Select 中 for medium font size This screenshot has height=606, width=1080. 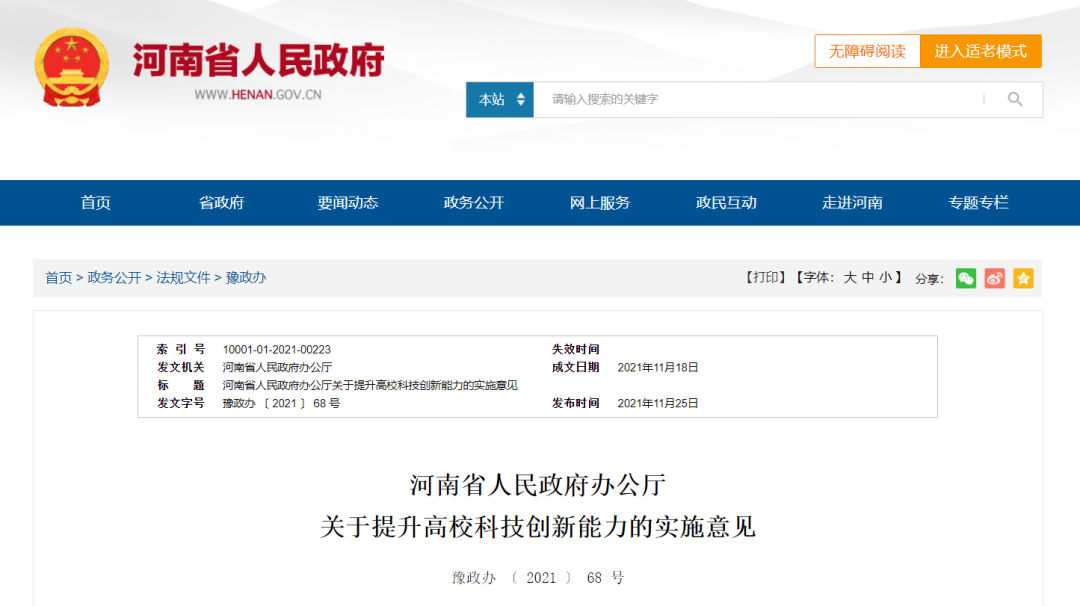pos(870,279)
